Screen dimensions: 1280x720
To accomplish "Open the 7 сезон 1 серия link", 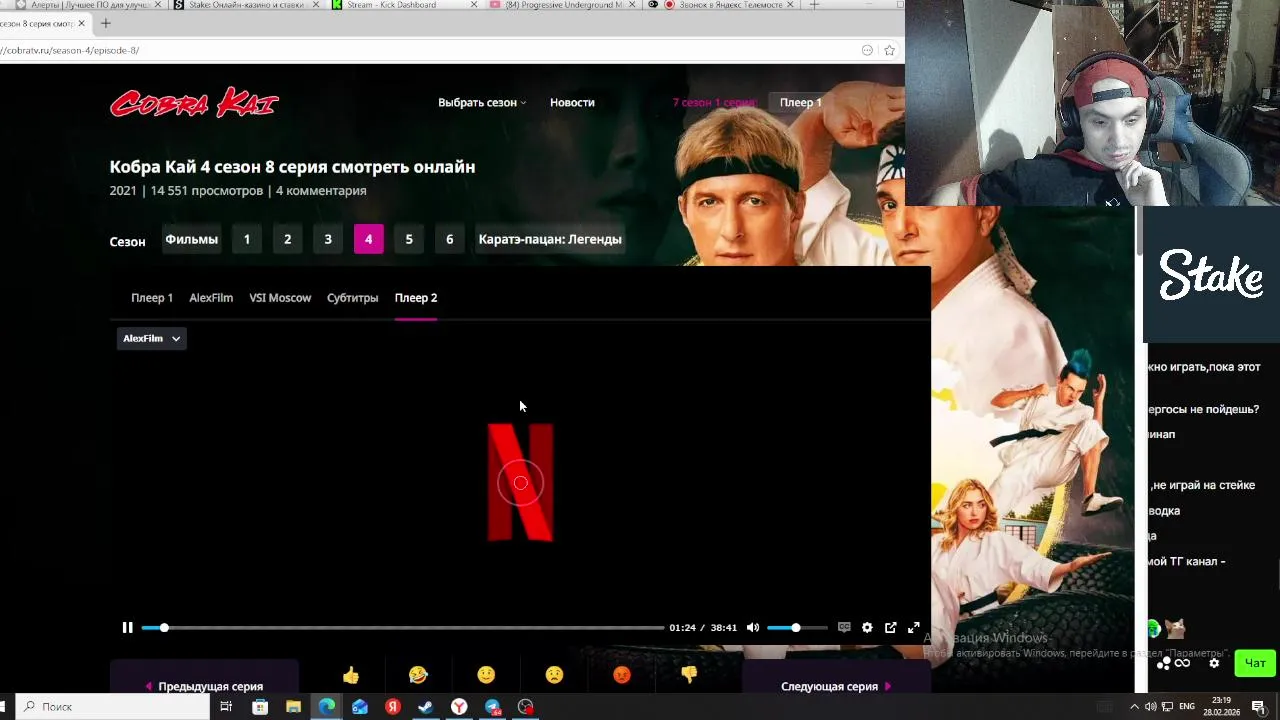I will coord(714,102).
